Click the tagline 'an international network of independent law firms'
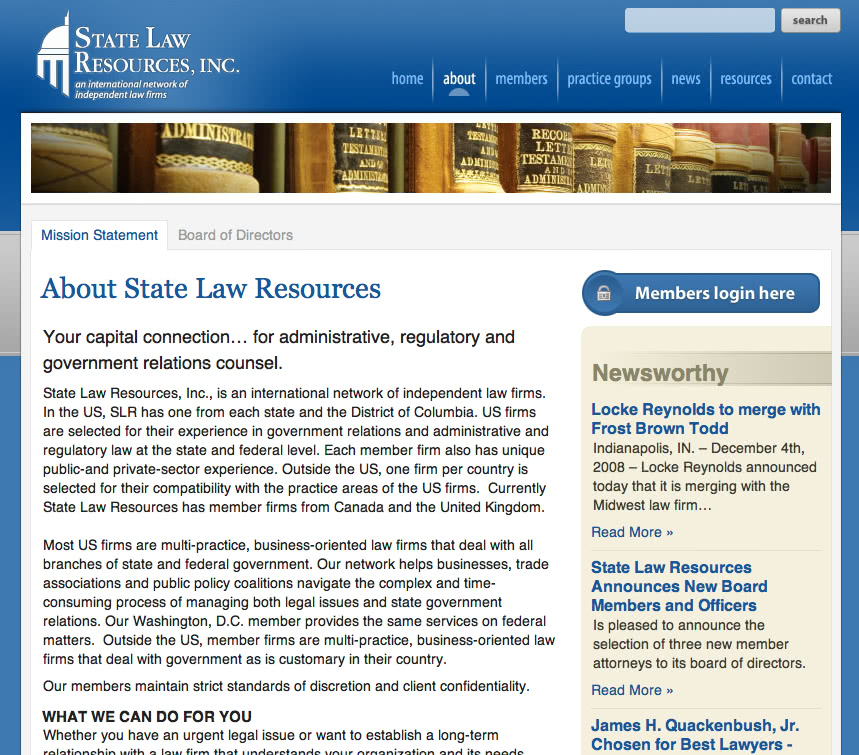The image size is (859, 755). (131, 89)
